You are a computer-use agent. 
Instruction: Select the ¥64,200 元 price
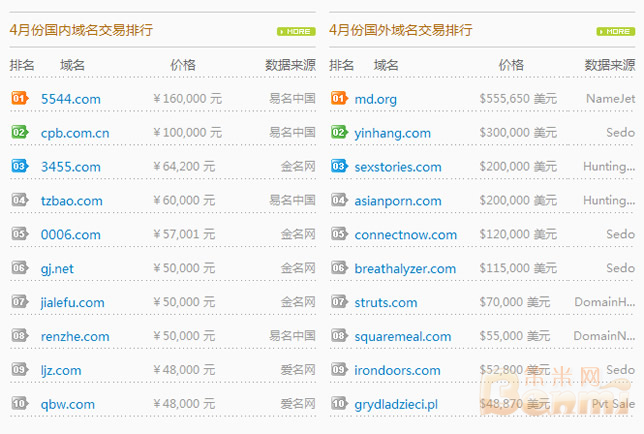click(x=184, y=166)
